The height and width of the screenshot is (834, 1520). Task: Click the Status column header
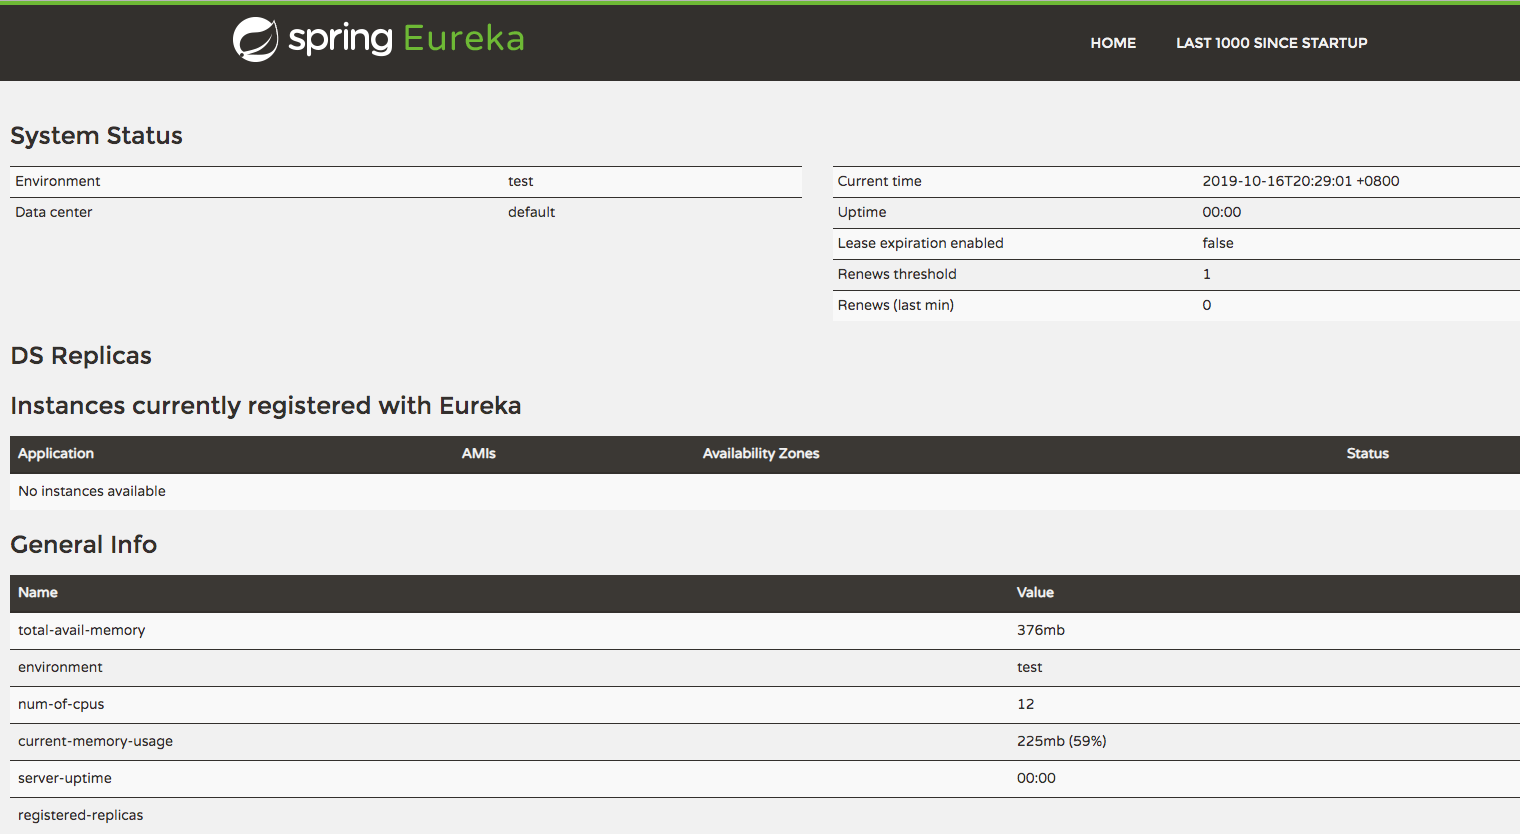[x=1367, y=453]
